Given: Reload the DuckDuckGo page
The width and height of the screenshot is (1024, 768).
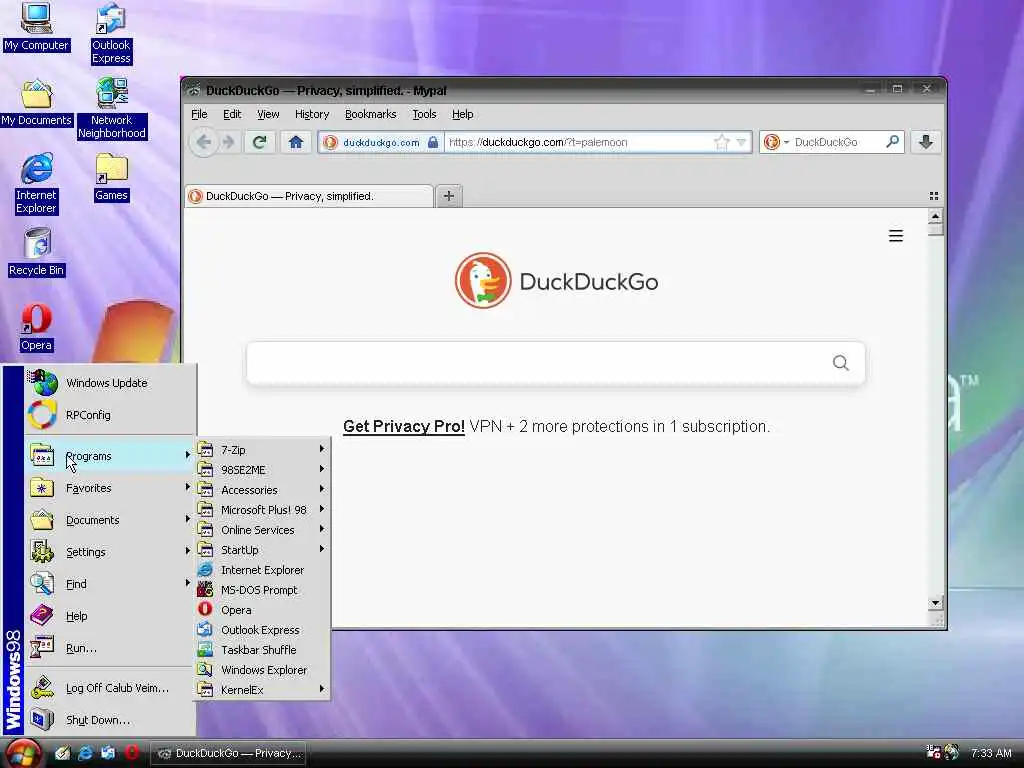Looking at the screenshot, I should pos(259,142).
